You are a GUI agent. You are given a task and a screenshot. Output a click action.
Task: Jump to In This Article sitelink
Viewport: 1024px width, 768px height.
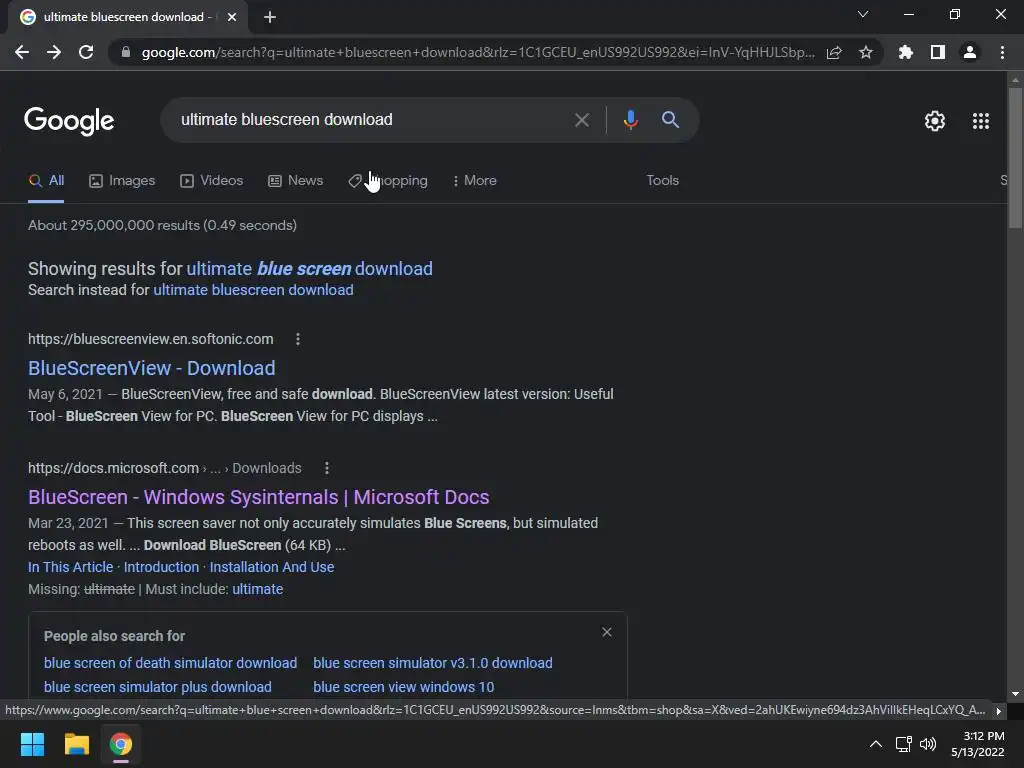[71, 568]
